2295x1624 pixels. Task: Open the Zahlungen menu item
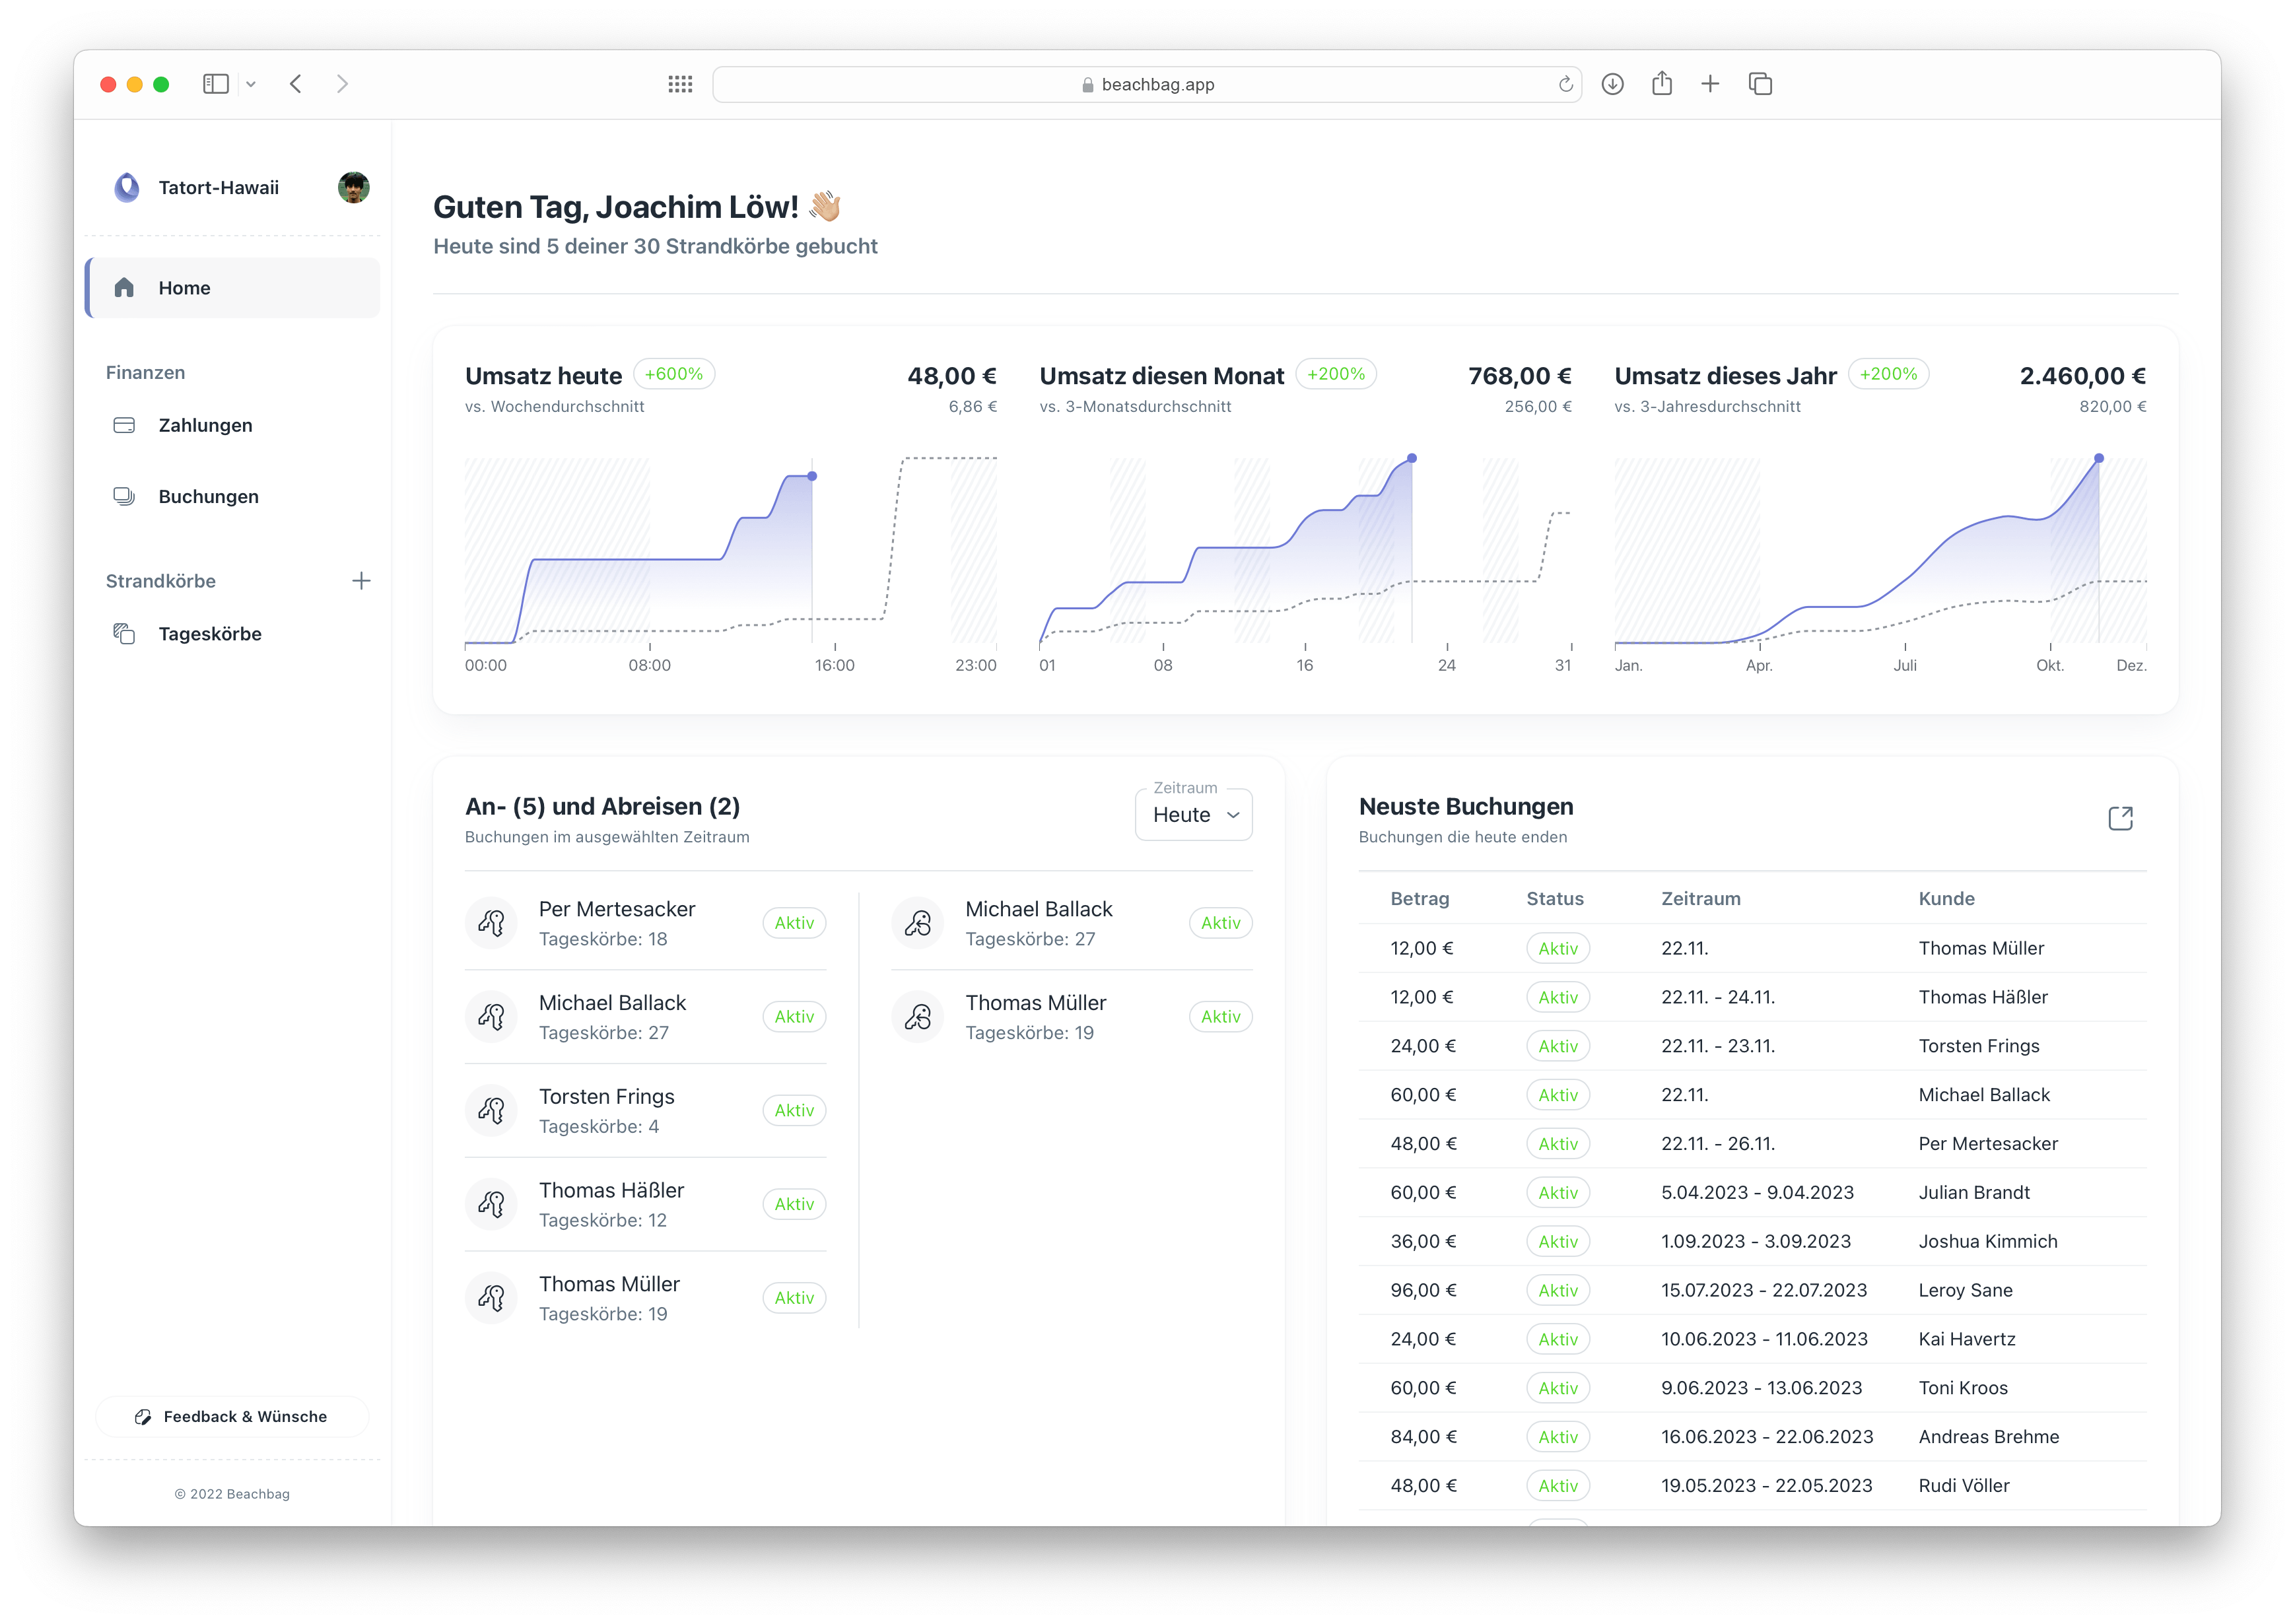click(x=205, y=425)
